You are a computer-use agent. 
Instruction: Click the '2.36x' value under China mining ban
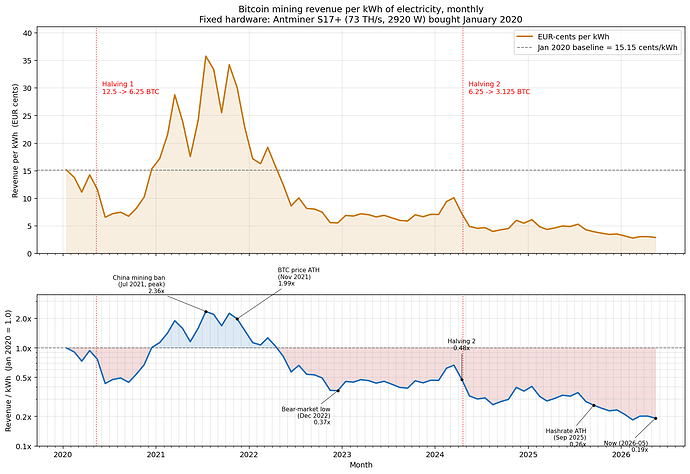click(156, 291)
